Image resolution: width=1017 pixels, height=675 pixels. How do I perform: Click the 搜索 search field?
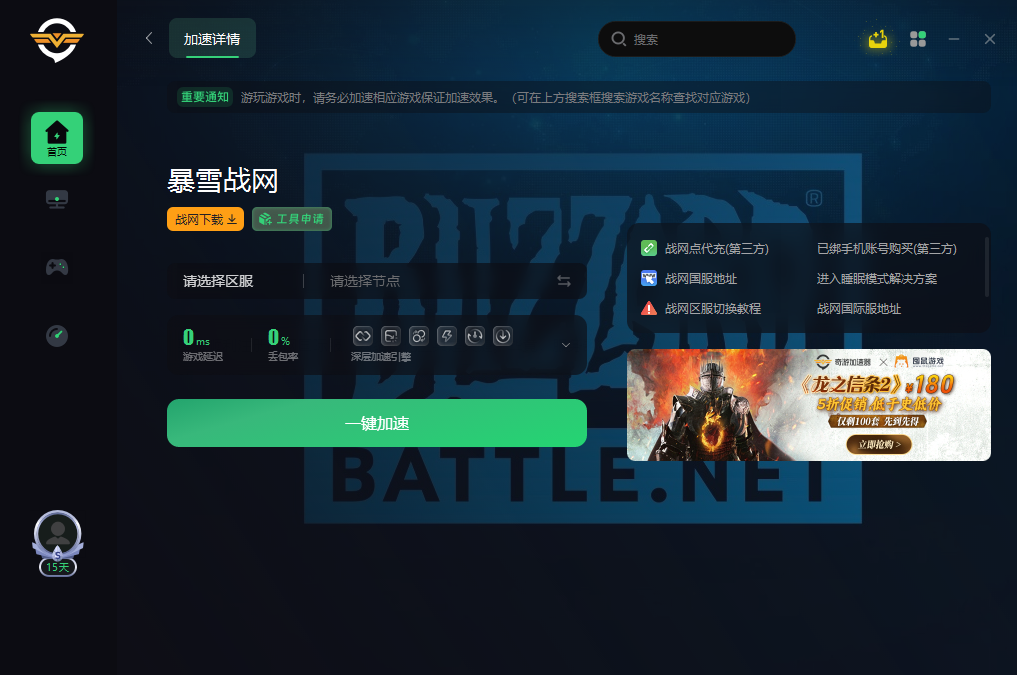(697, 39)
